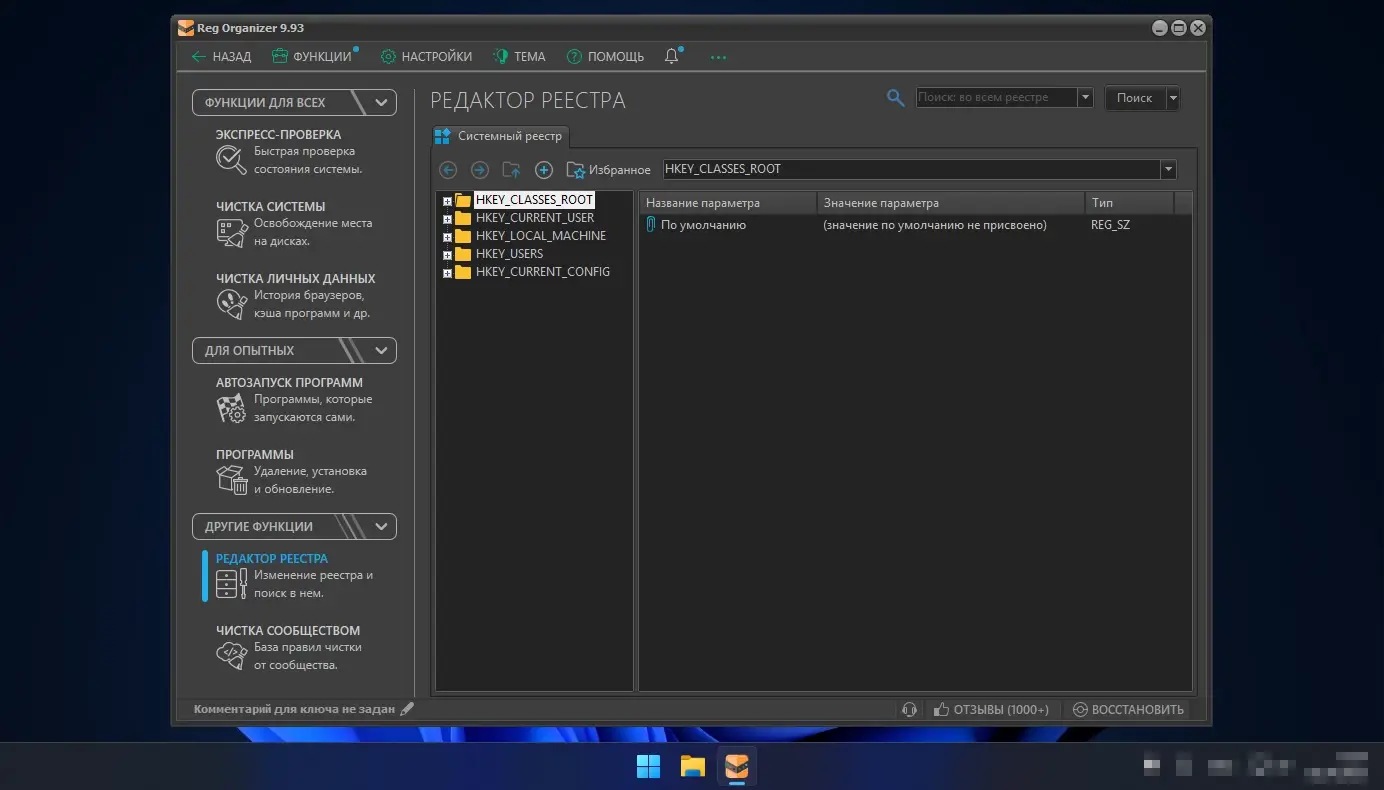1384x790 pixels.
Task: Click the blue magnifier search icon
Action: tap(895, 98)
